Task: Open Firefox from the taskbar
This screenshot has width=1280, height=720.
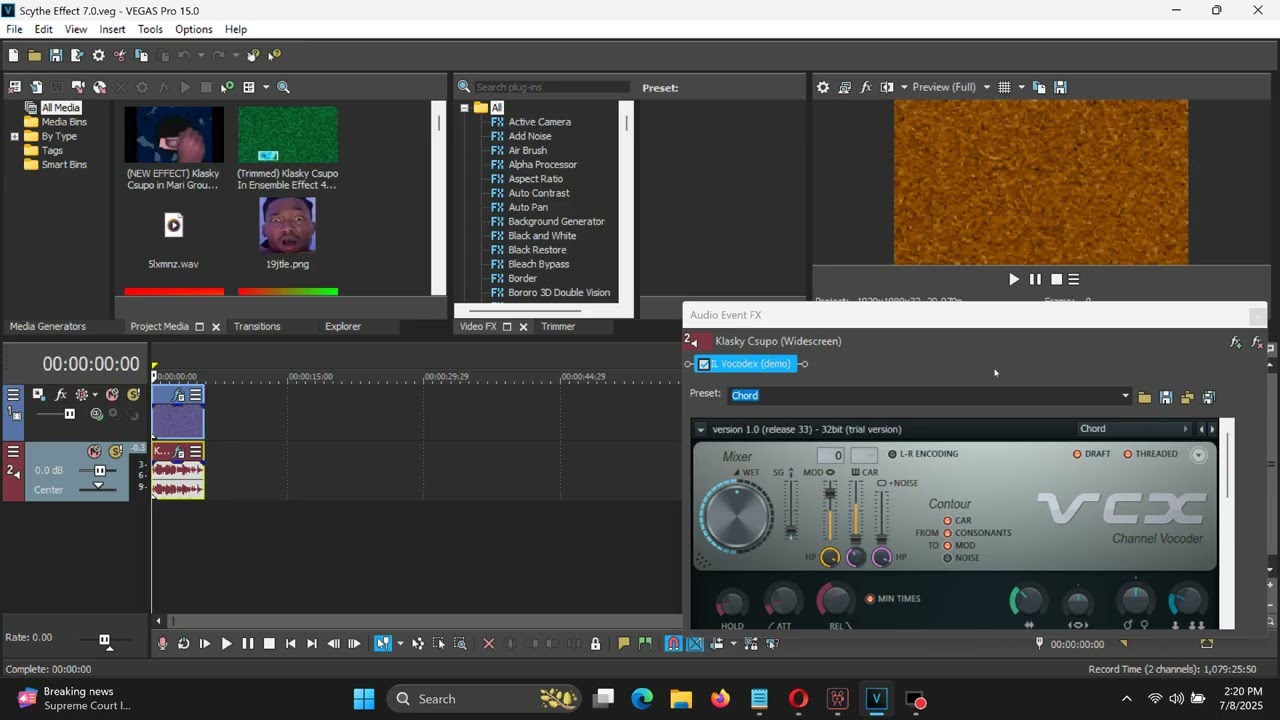Action: 720,699
